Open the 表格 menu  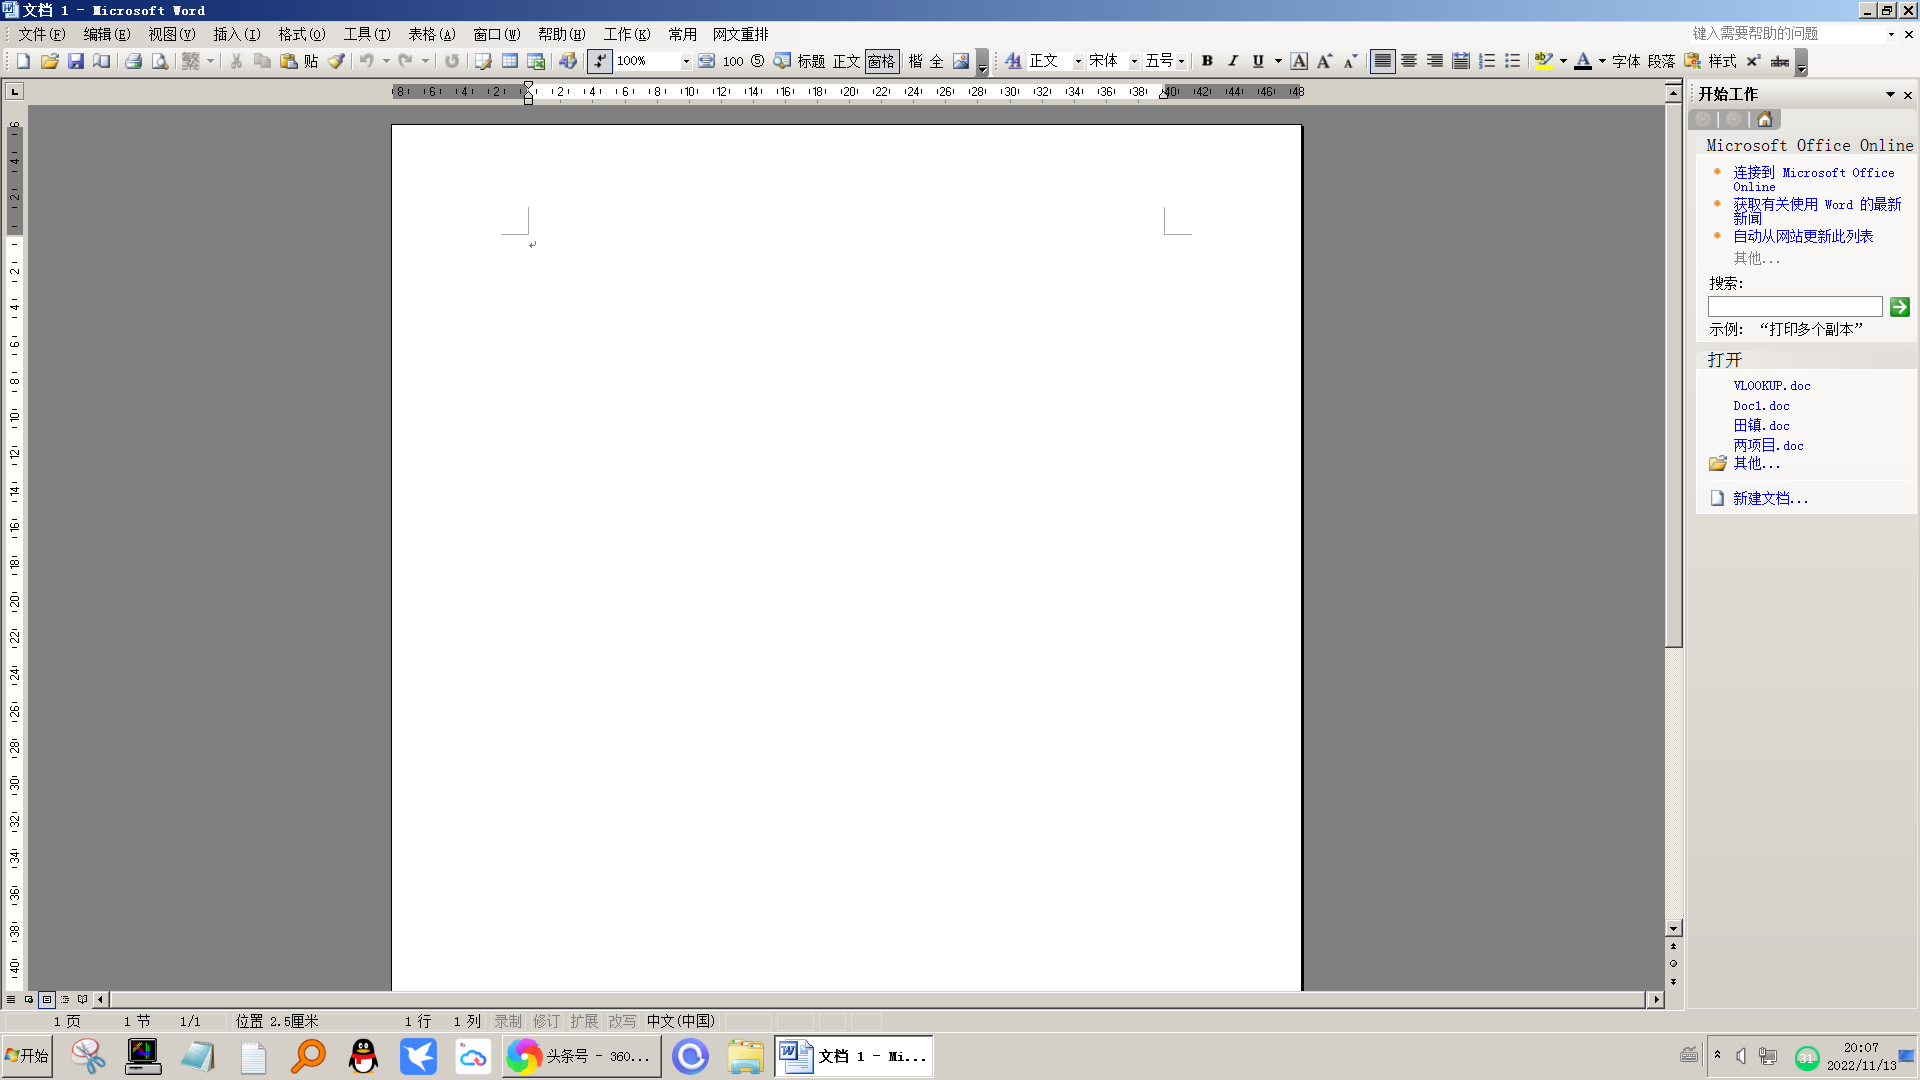click(431, 34)
